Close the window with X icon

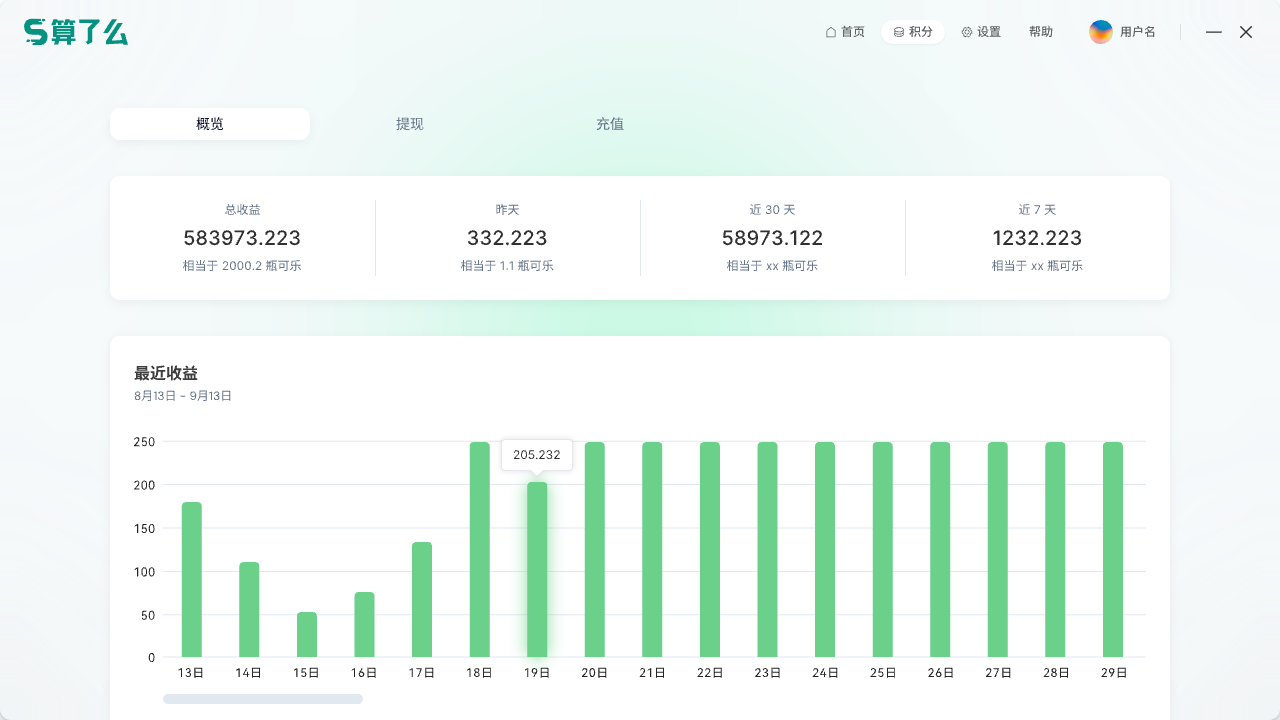click(x=1246, y=32)
